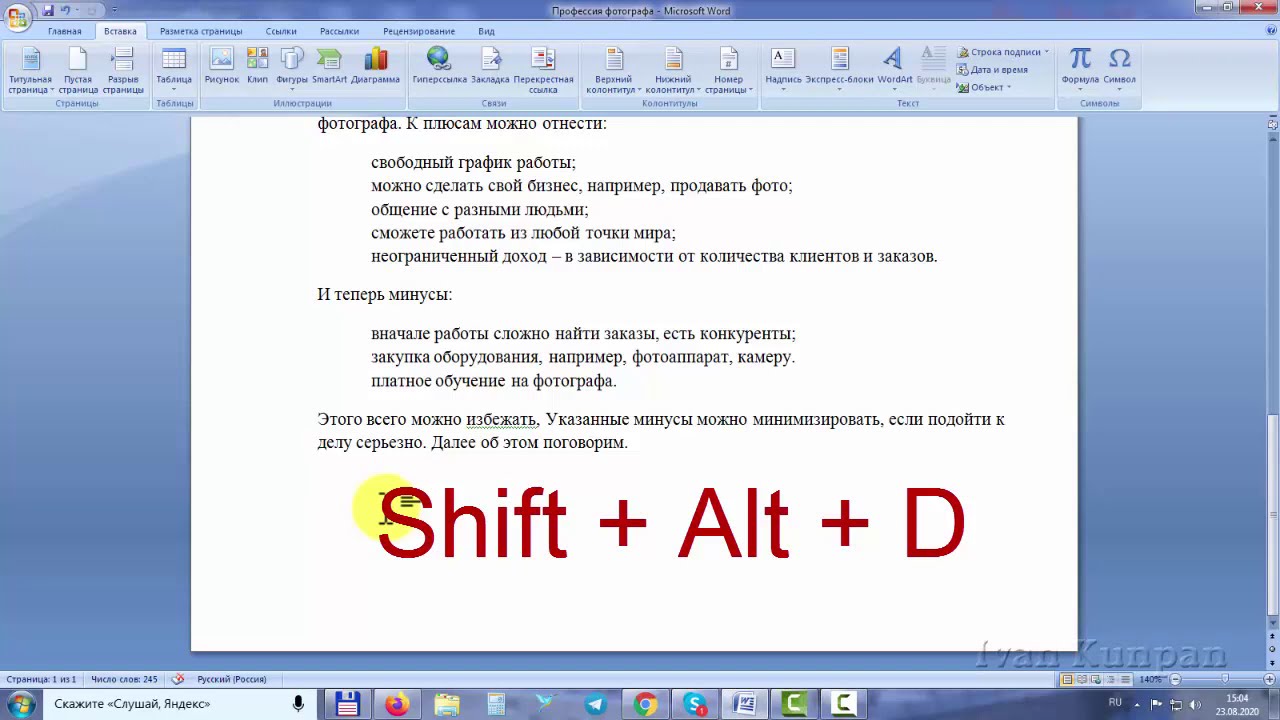Click the word 'избежать' in the document

[x=501, y=419]
